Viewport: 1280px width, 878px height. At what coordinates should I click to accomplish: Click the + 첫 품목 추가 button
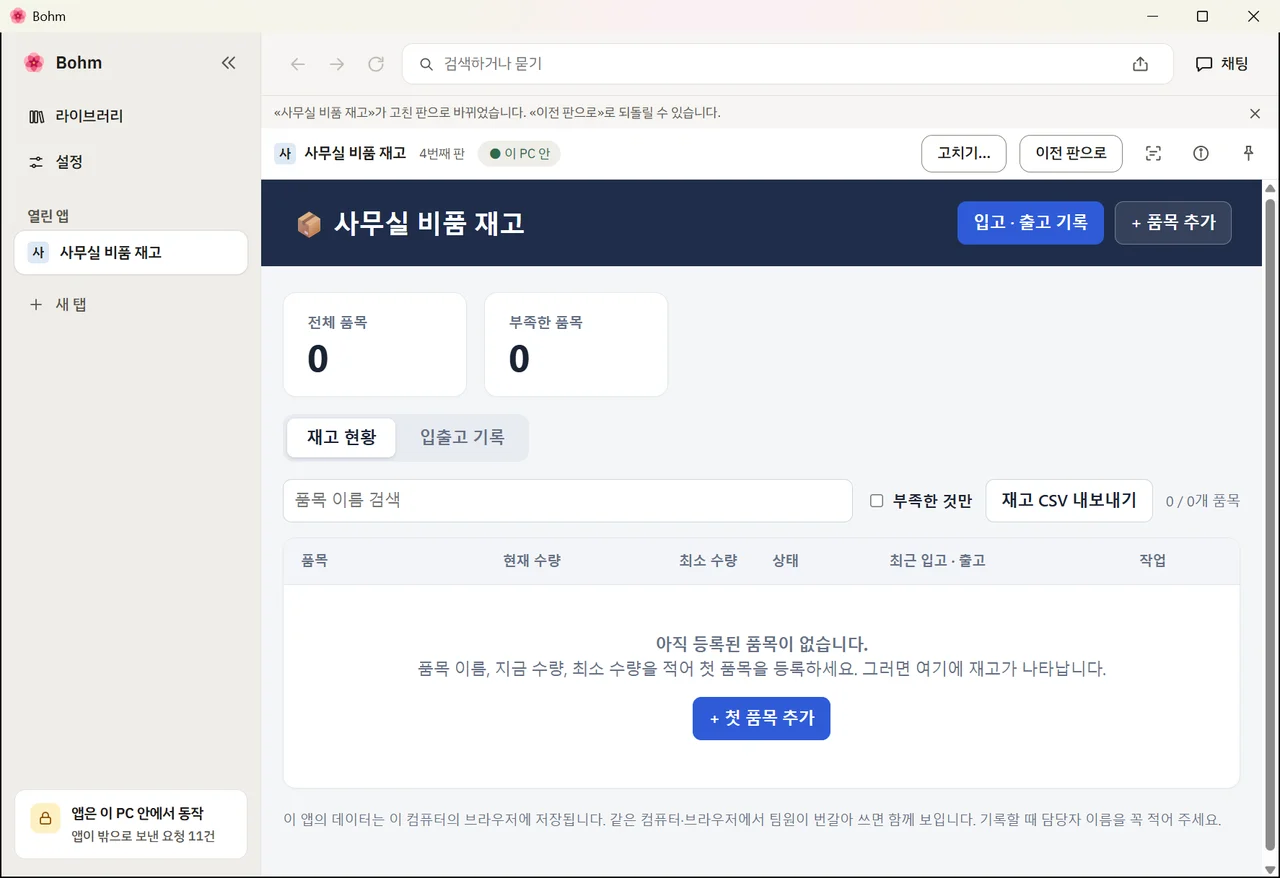pos(761,718)
